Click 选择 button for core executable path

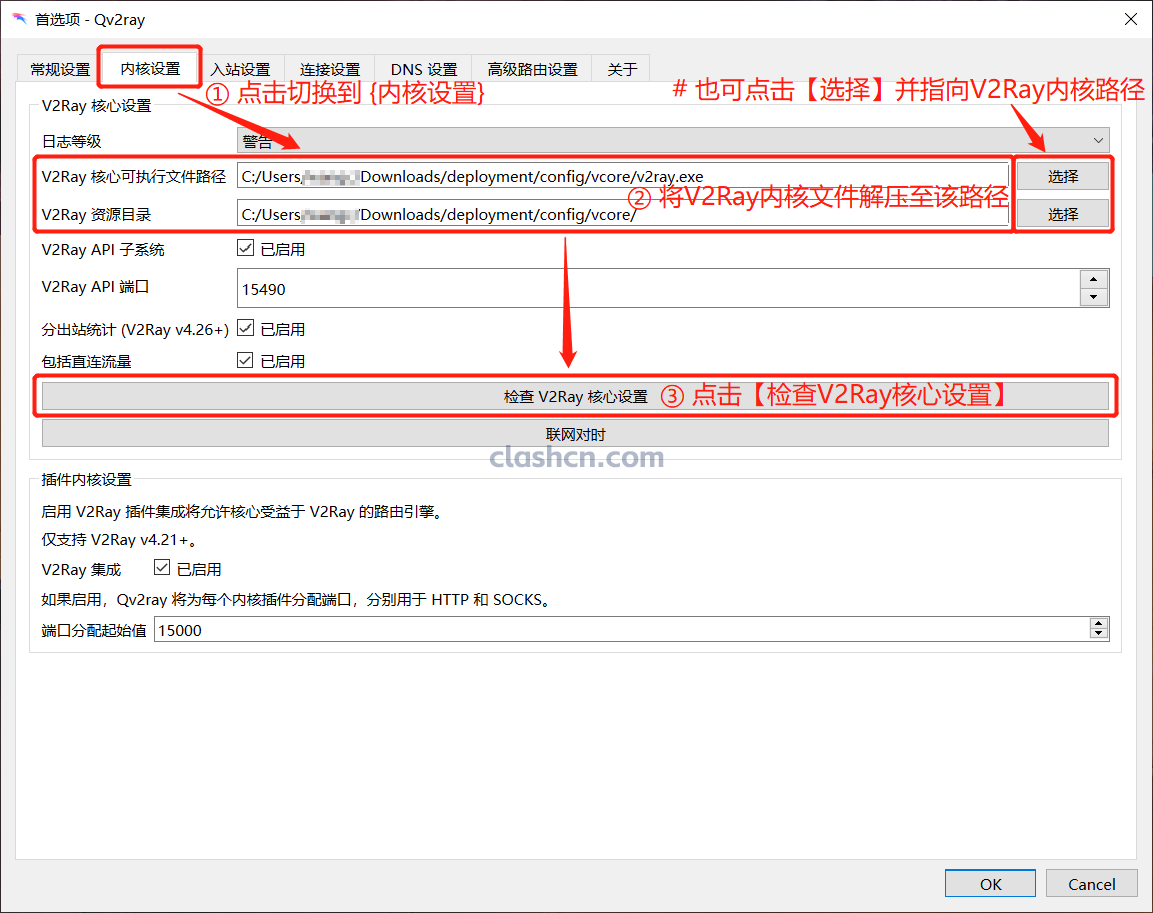1063,176
